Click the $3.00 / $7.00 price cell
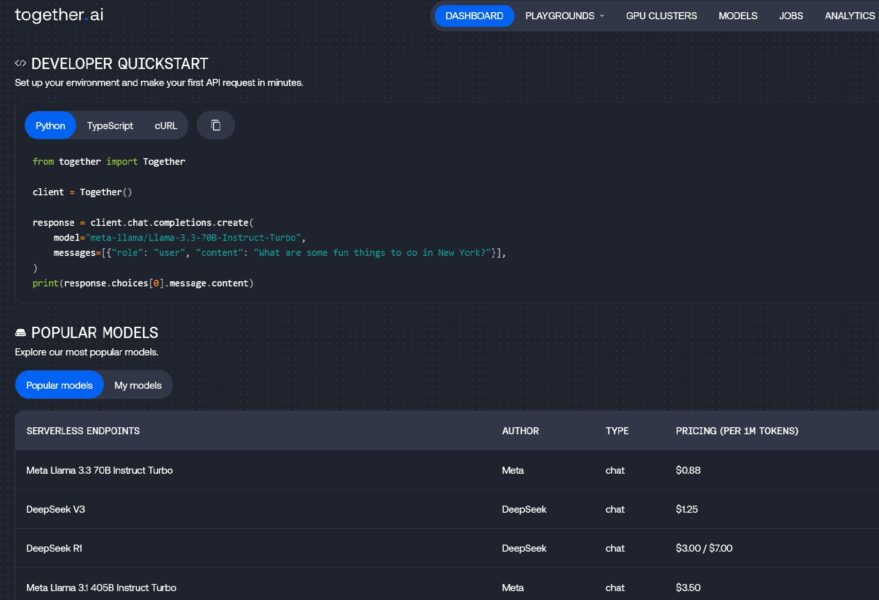Image resolution: width=879 pixels, height=600 pixels. [x=704, y=548]
